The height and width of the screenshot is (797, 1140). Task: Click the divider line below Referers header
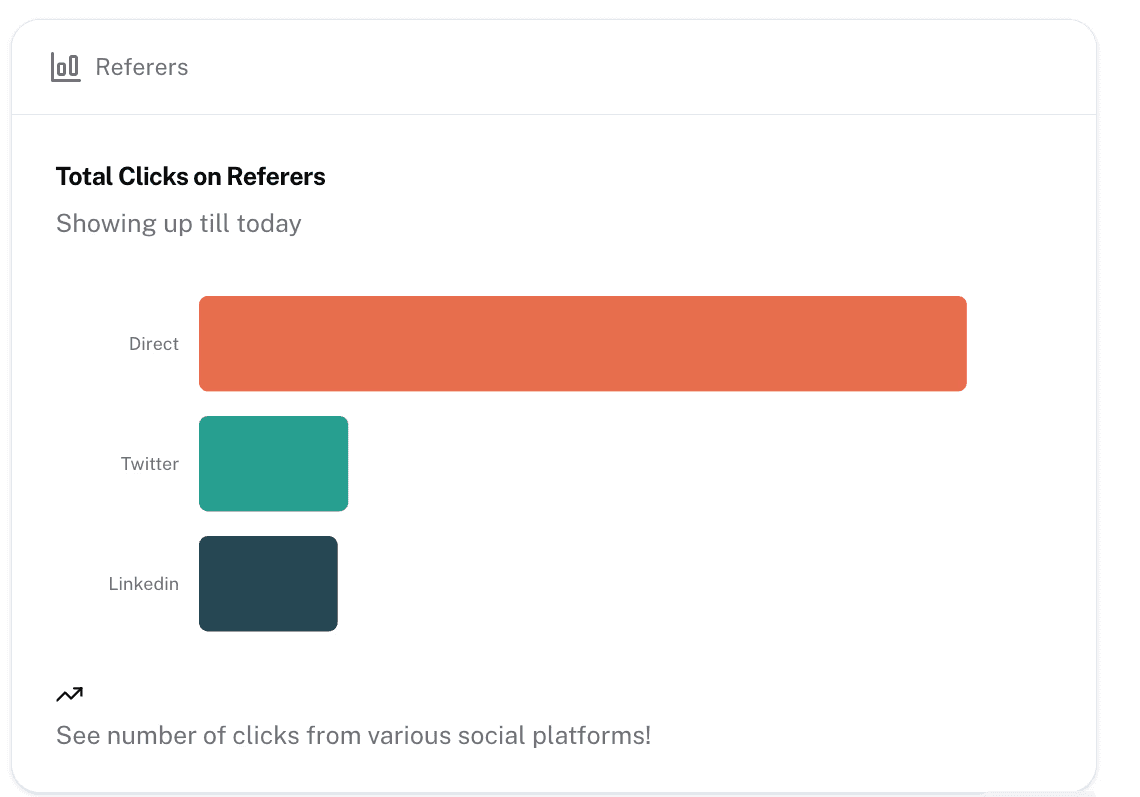tap(554, 114)
